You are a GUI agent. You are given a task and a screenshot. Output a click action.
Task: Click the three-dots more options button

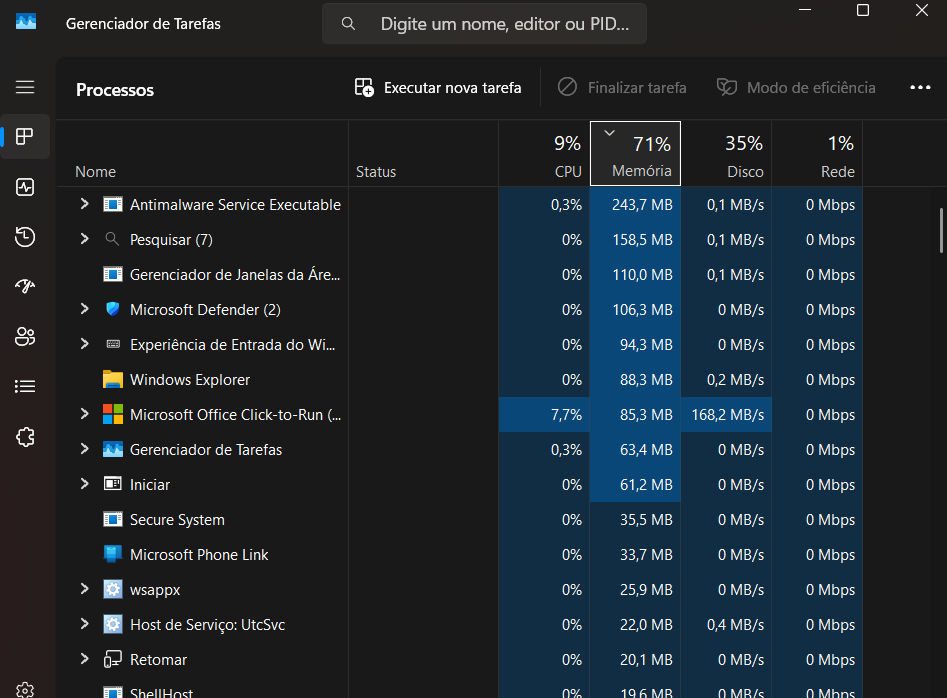click(920, 88)
